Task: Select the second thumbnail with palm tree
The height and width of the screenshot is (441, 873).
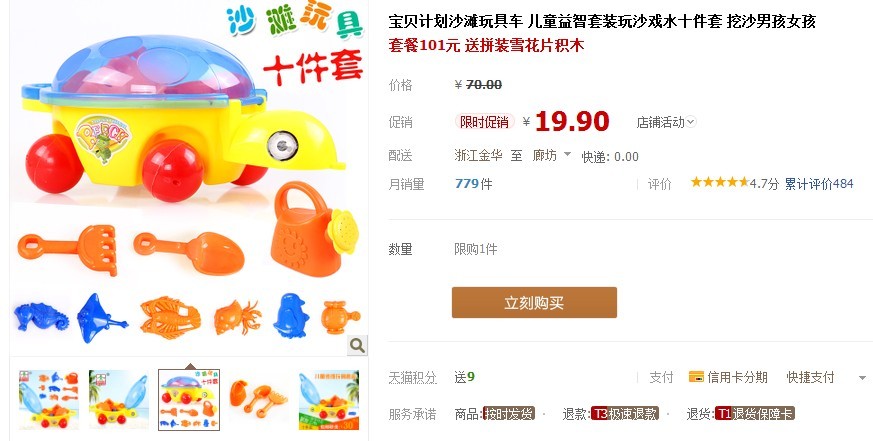Action: pyautogui.click(x=119, y=400)
